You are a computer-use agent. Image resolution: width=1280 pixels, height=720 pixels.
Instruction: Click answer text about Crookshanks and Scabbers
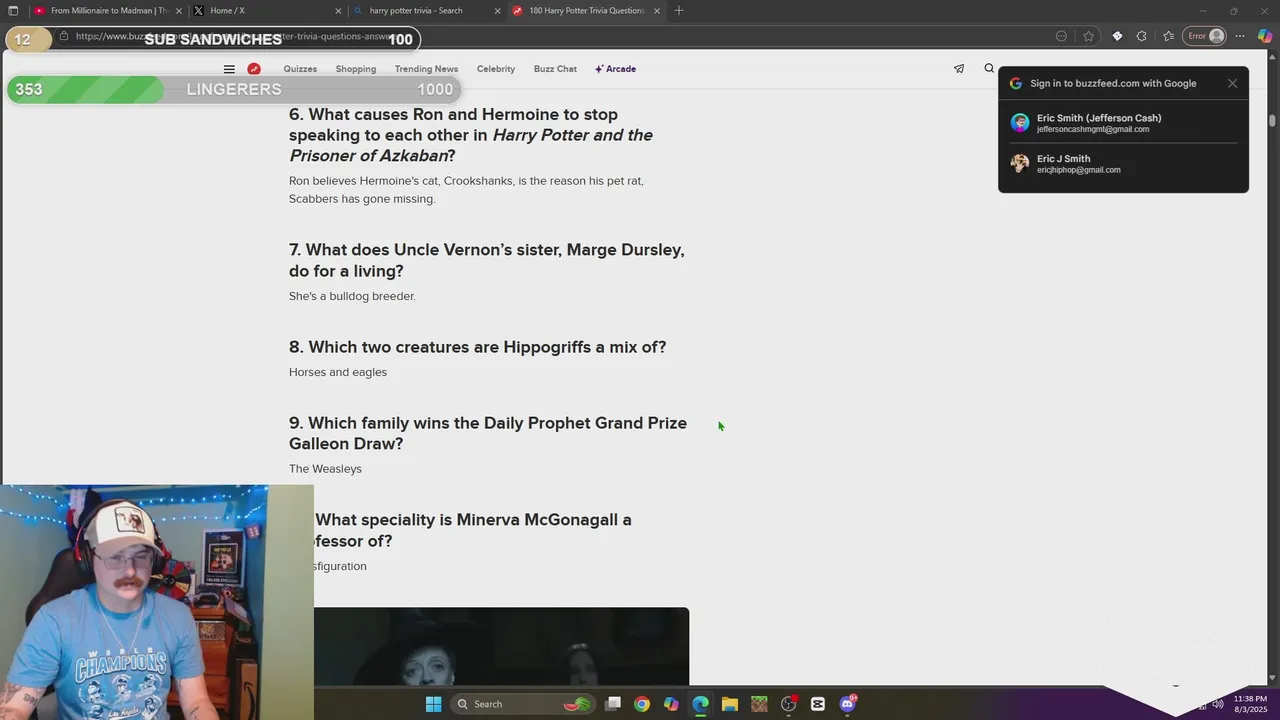coord(466,190)
